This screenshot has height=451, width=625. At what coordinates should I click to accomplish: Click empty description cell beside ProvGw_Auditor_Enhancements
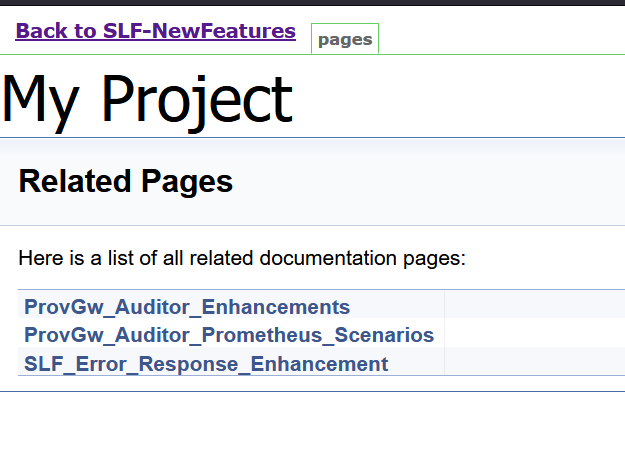coord(533,307)
